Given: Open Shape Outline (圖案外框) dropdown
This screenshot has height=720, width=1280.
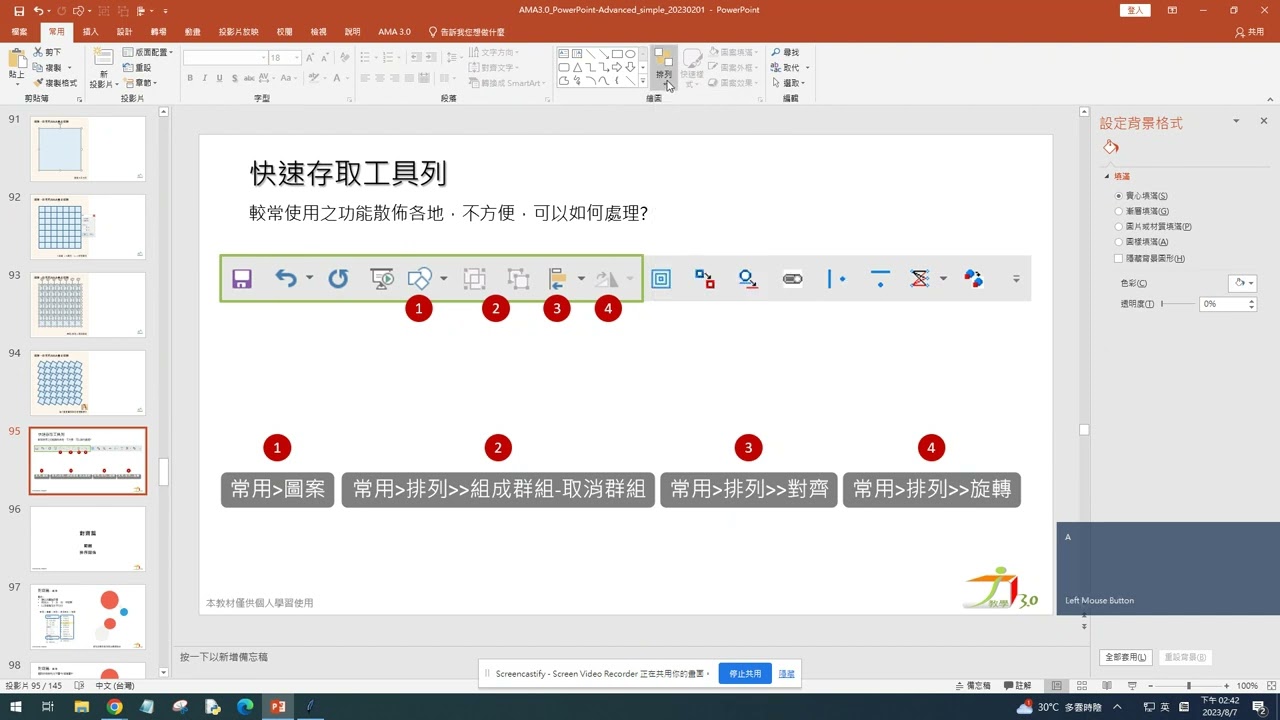Looking at the screenshot, I should 733,67.
